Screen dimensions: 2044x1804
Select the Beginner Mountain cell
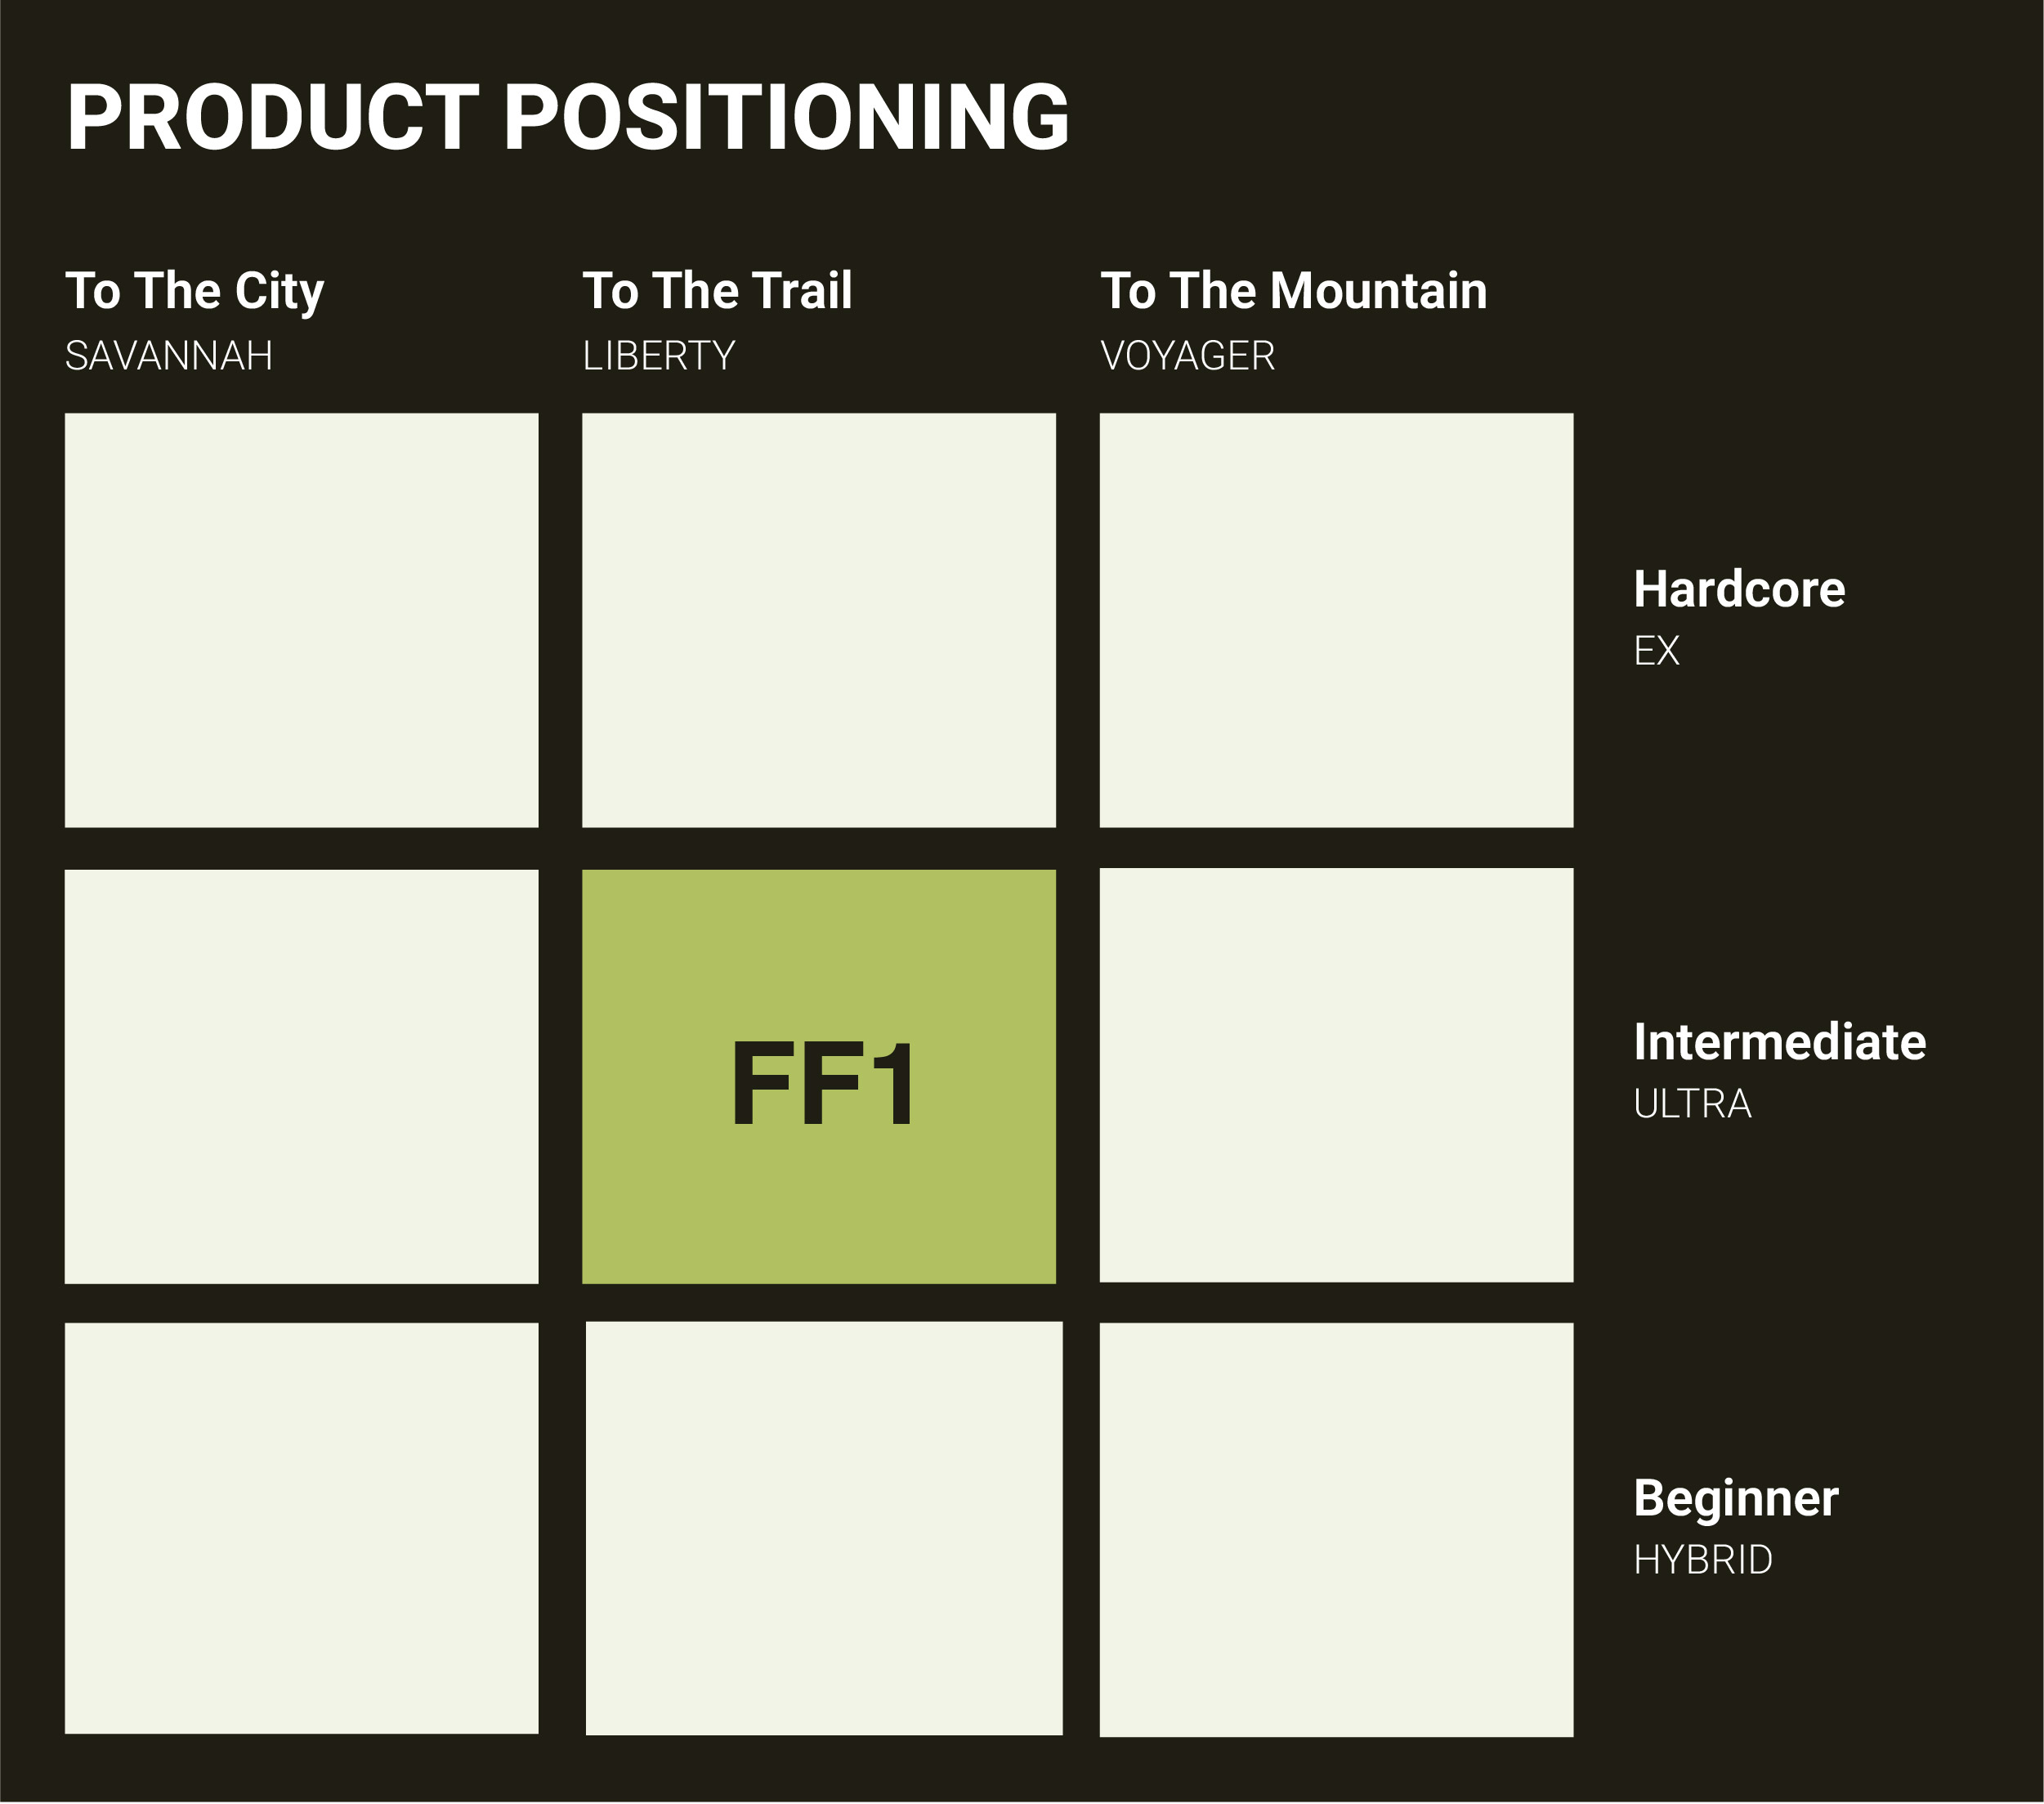click(1336, 1530)
